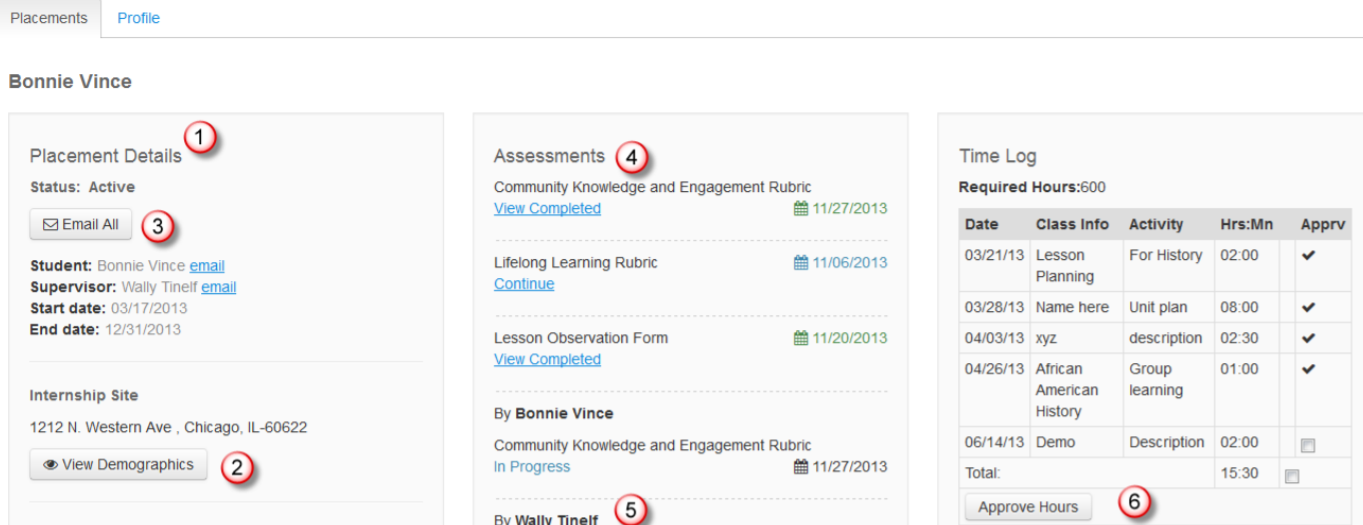The height and width of the screenshot is (525, 1363).
Task: Open View Completed for Lesson Observation Form
Action: coord(547,360)
